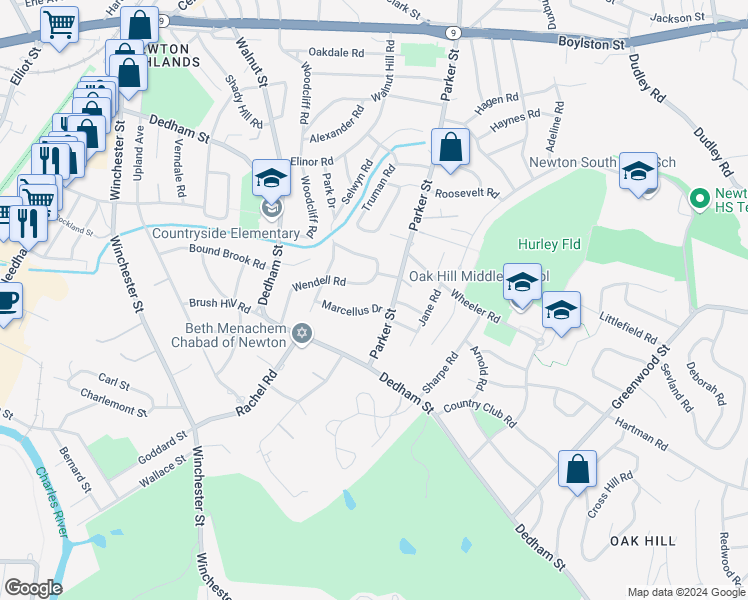Click the shopping bag marker above Dedham St label
This screenshot has height=600, width=748.
(x=128, y=73)
